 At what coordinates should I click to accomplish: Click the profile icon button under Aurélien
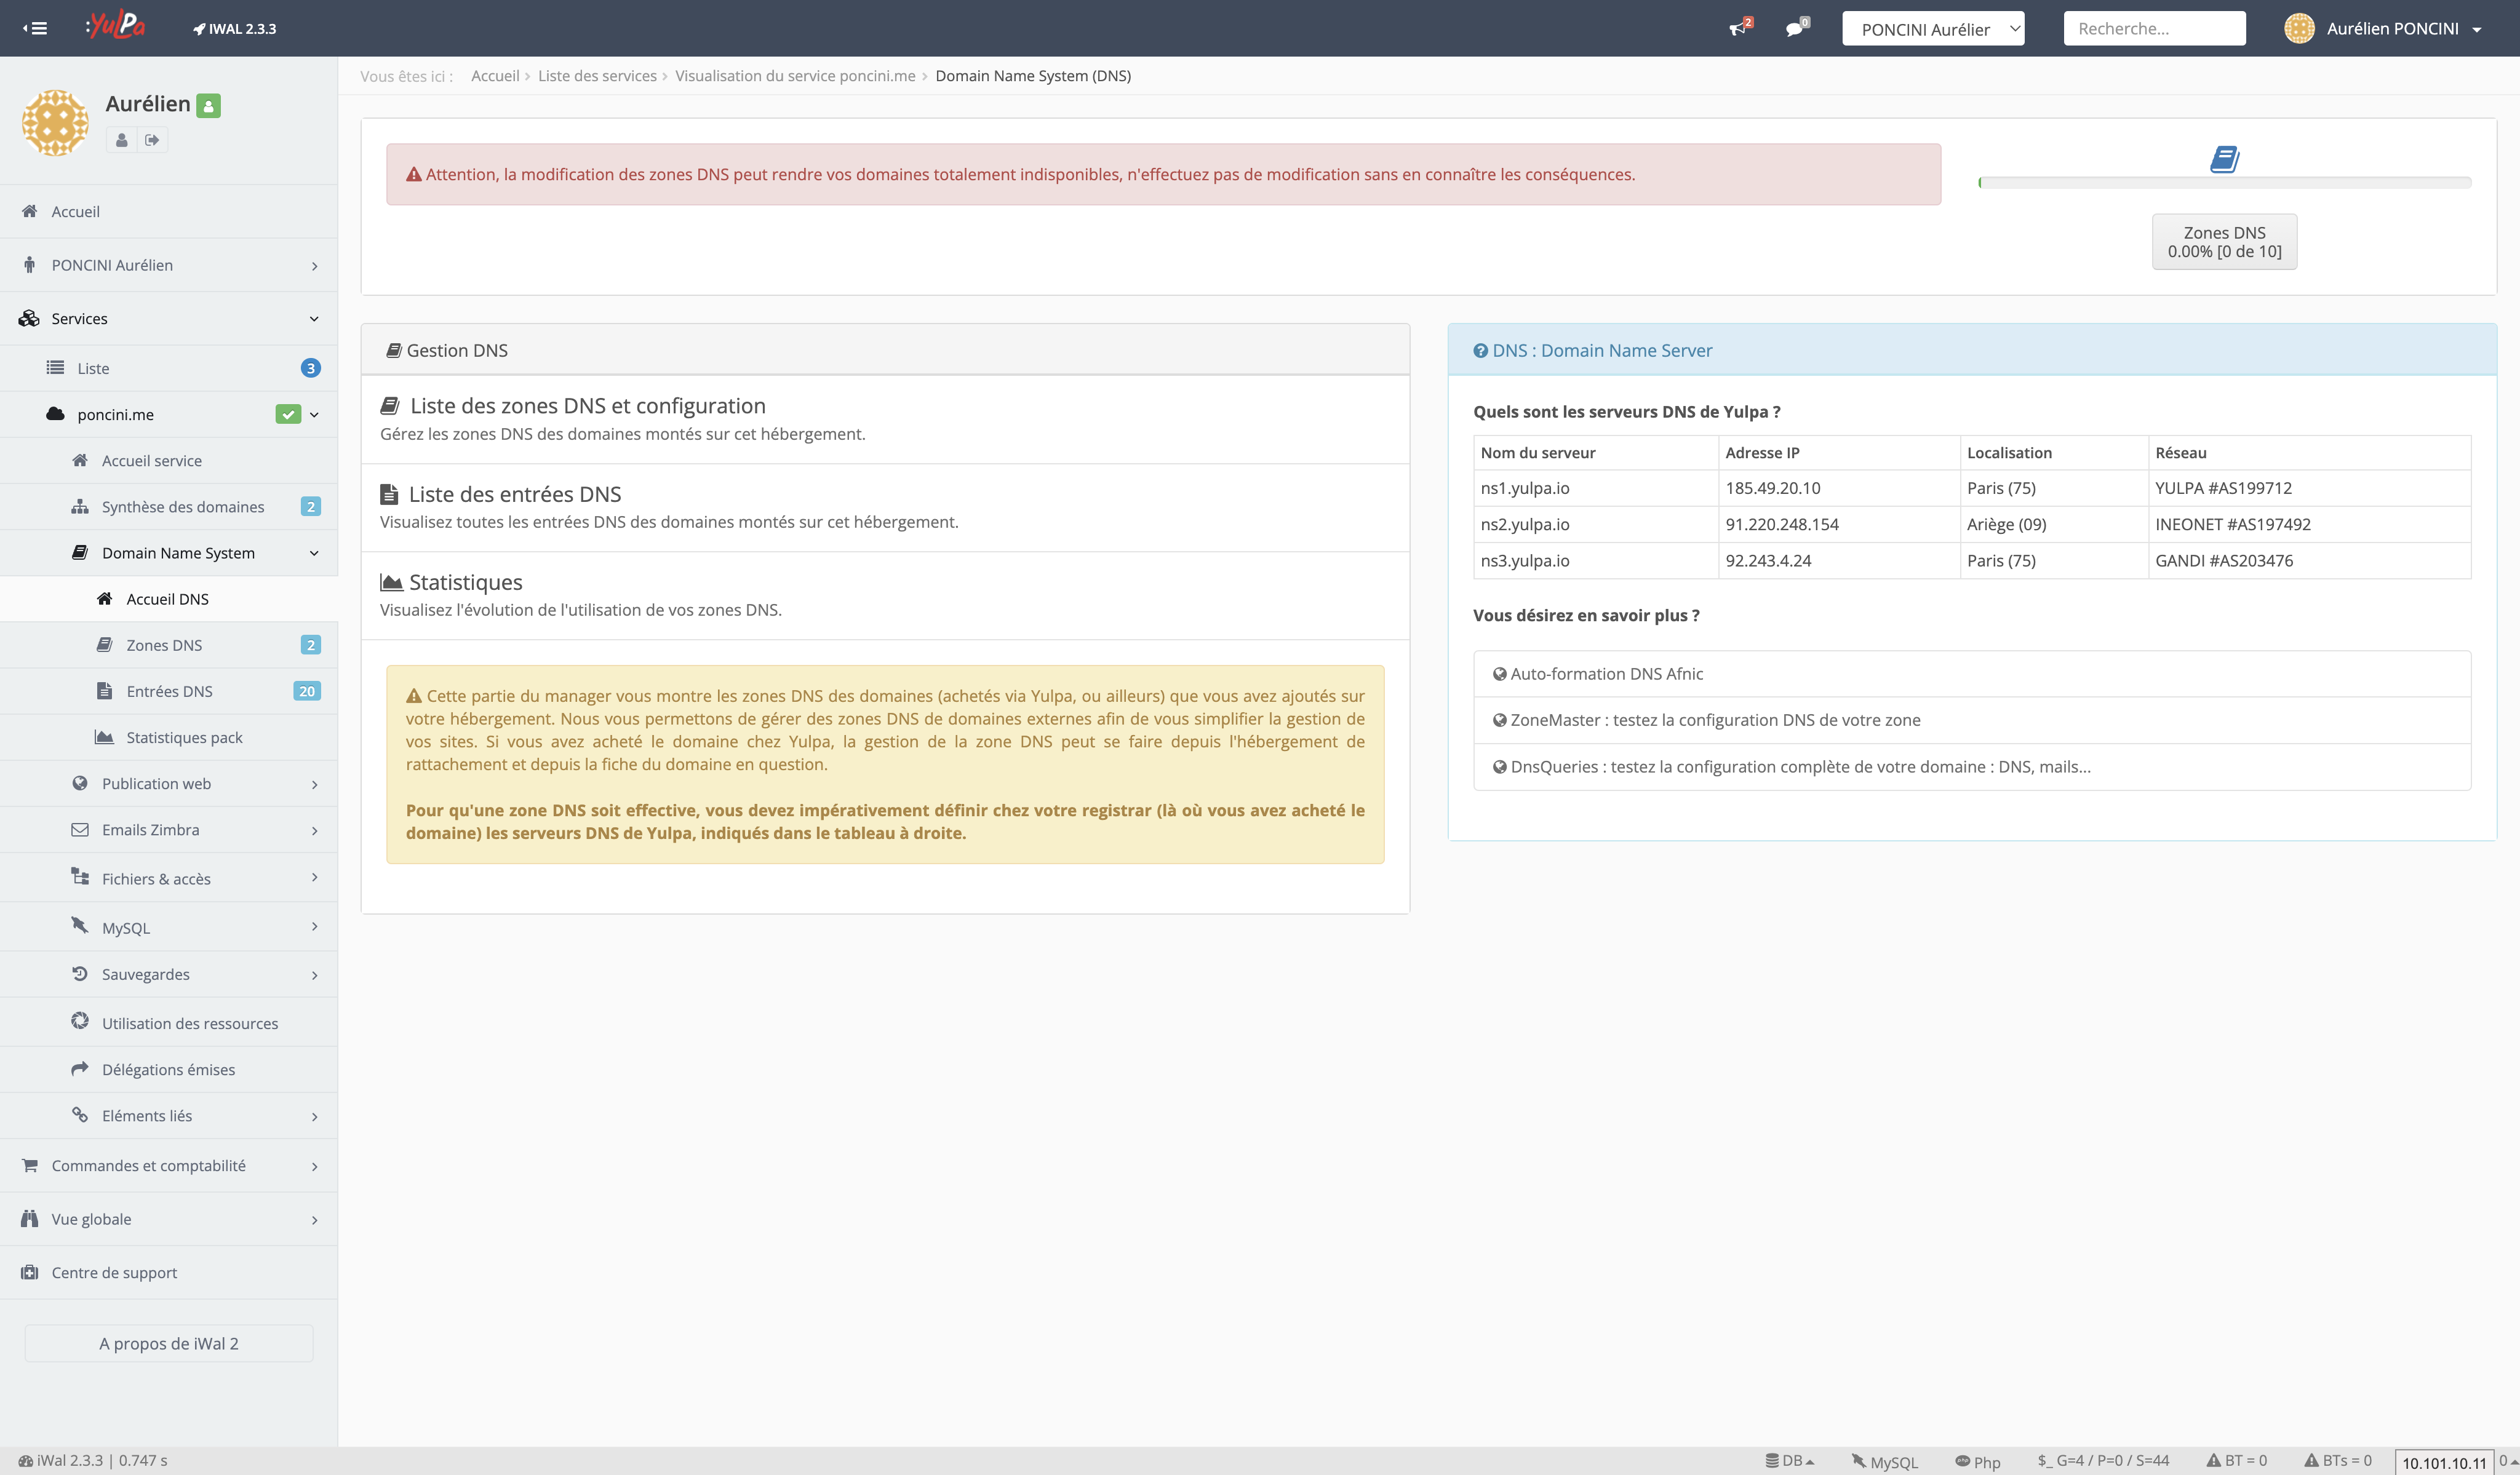pyautogui.click(x=121, y=140)
